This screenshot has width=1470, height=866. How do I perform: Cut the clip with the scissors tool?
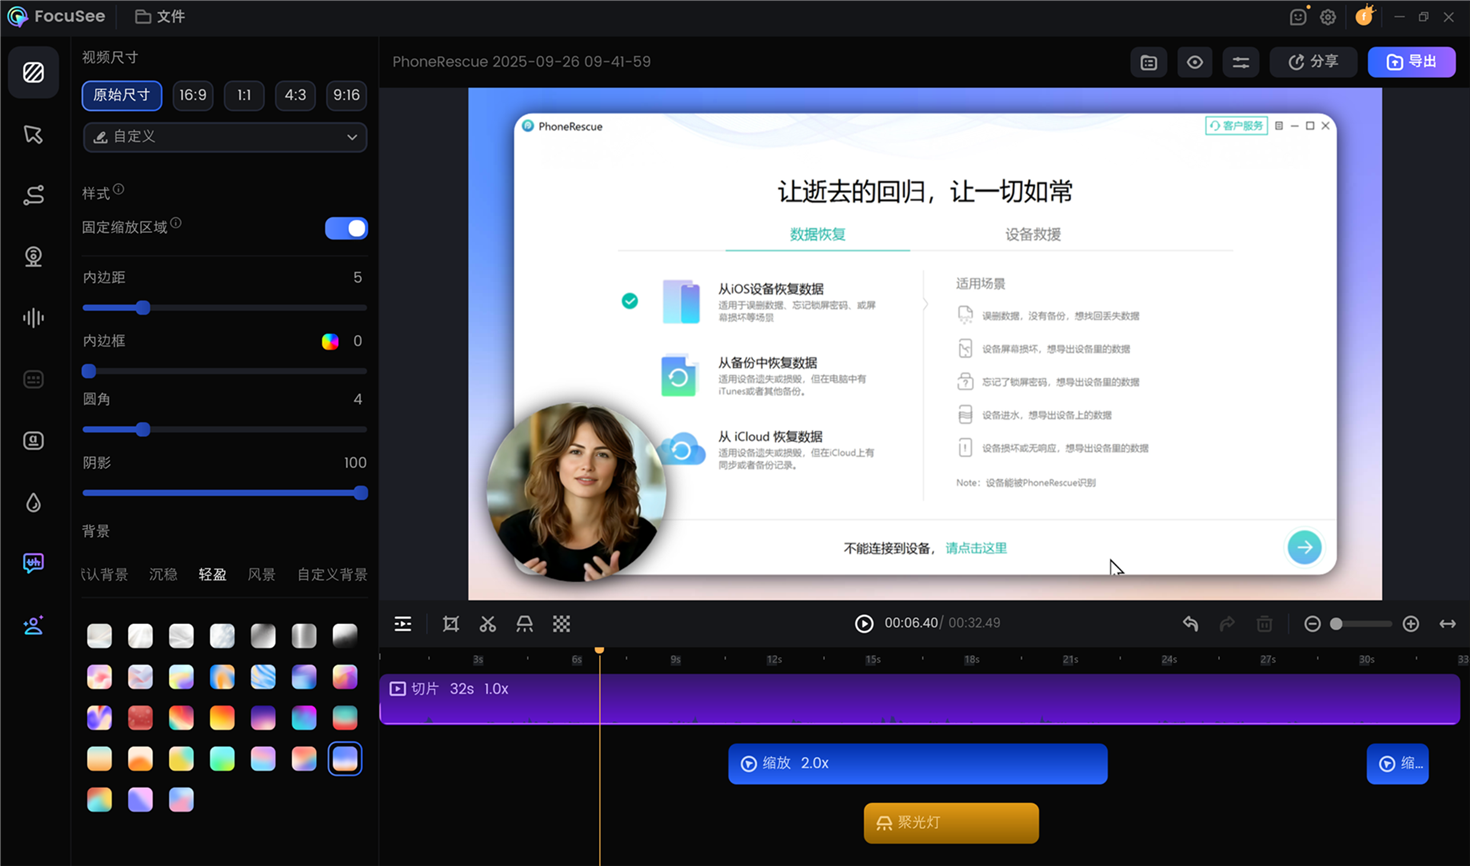pos(487,623)
